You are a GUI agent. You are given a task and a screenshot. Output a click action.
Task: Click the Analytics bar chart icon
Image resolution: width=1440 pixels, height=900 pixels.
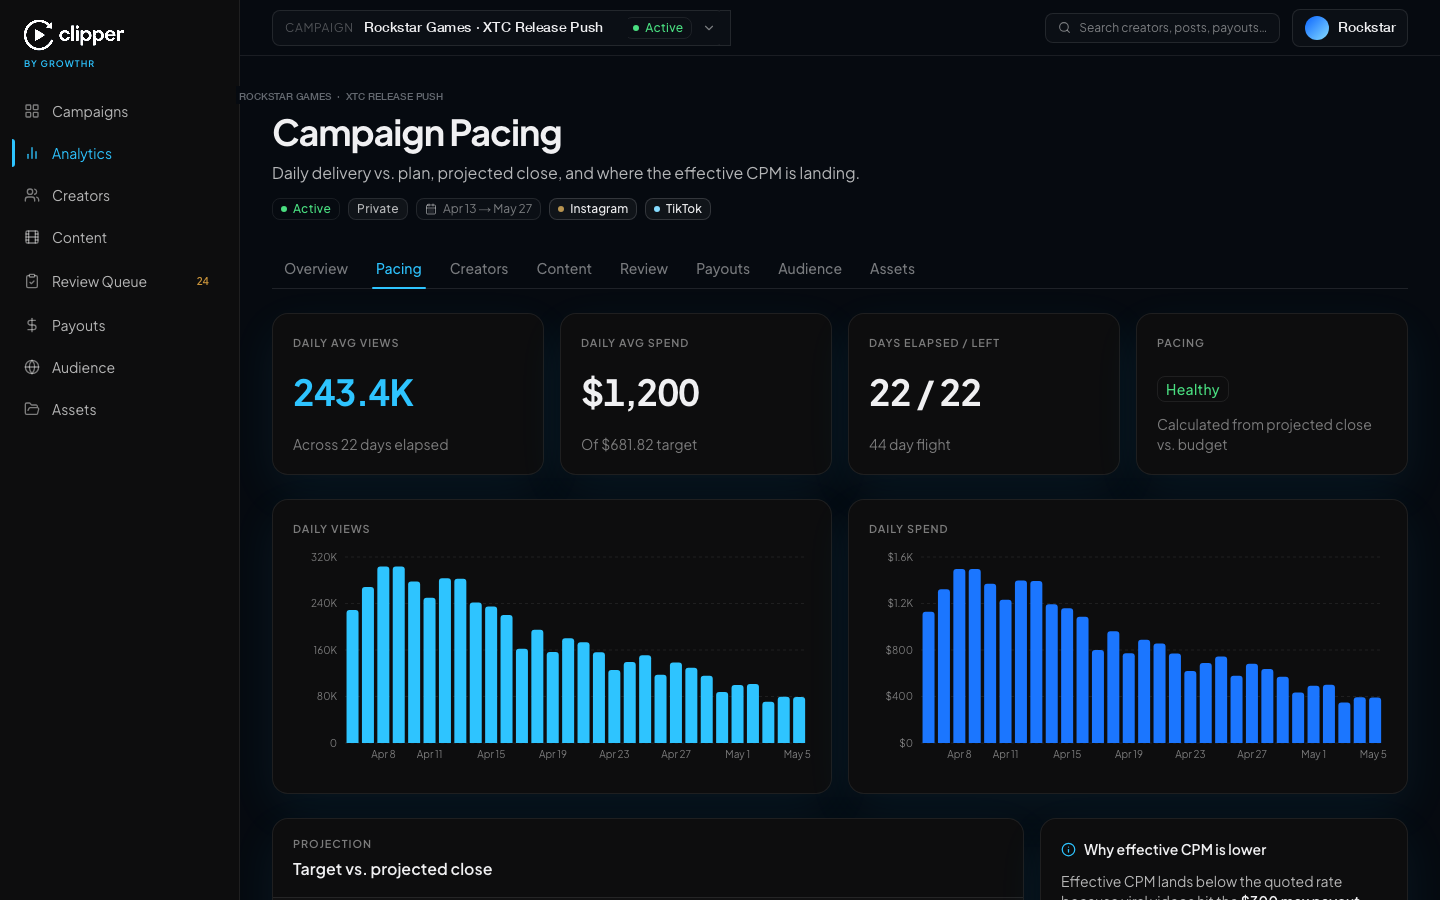pos(32,153)
